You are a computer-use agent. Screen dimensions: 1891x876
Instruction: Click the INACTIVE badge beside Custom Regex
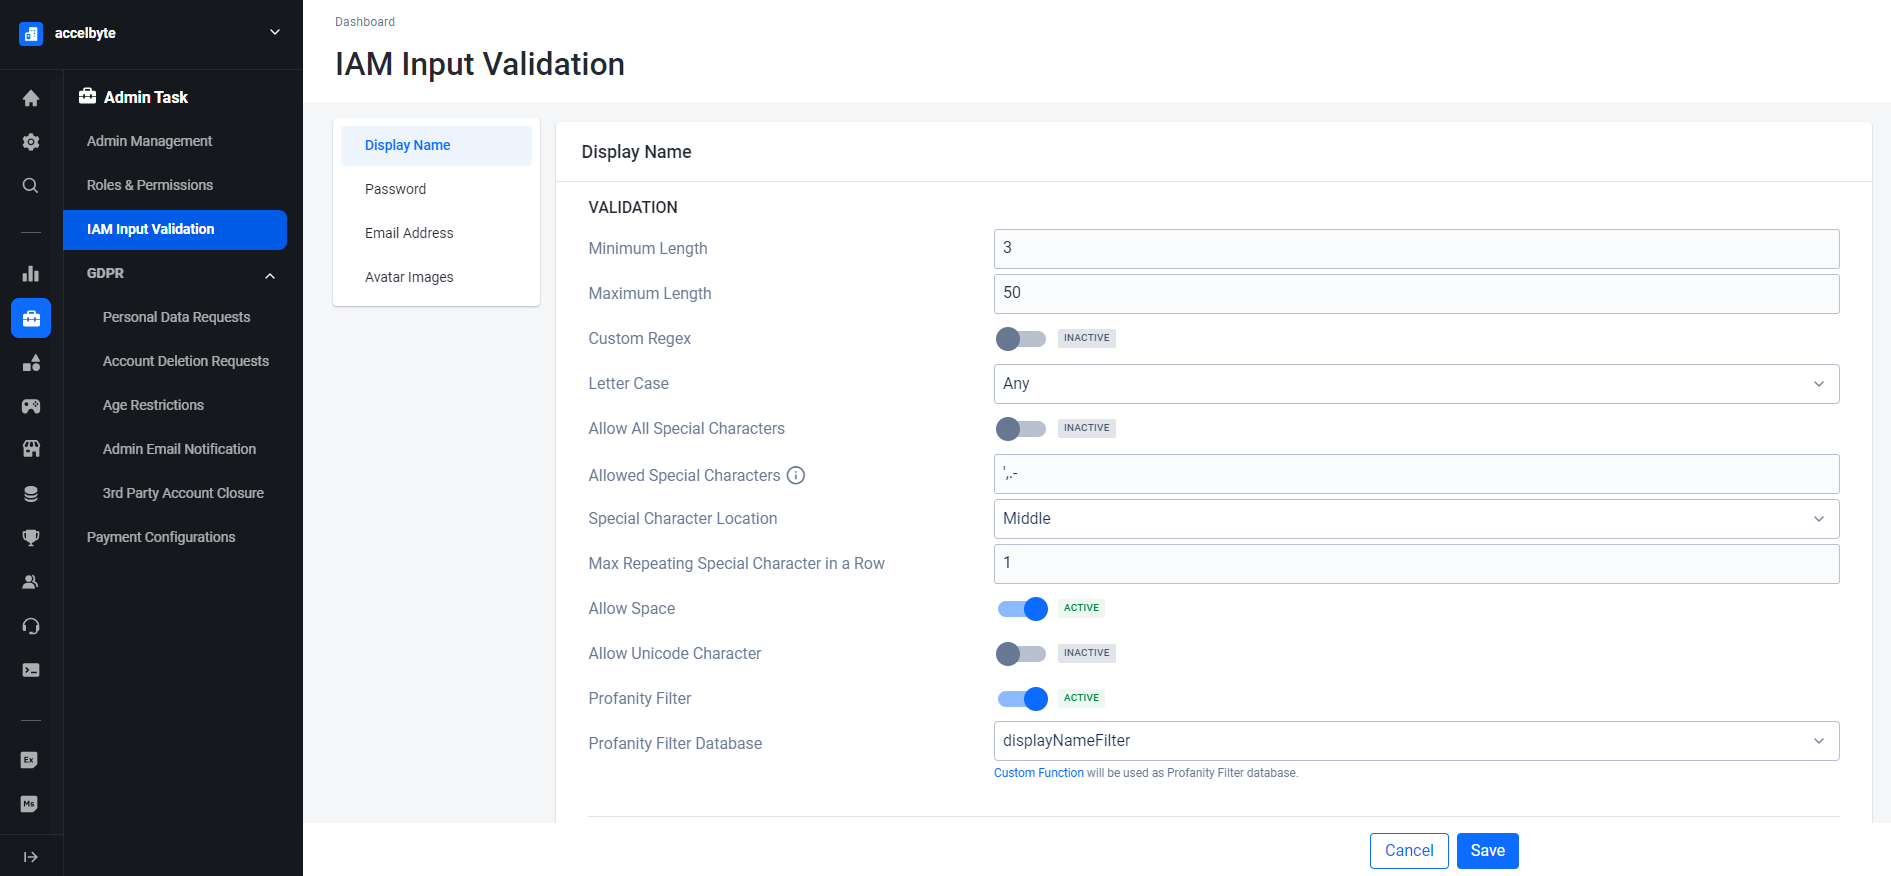pos(1086,338)
